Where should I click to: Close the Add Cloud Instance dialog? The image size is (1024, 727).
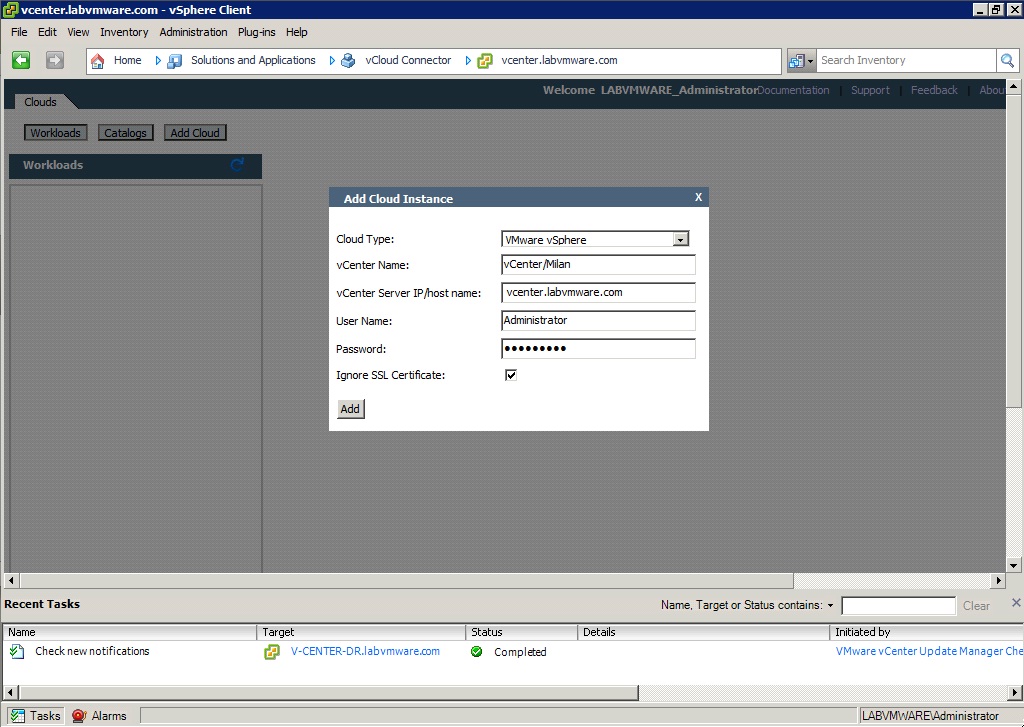tap(698, 197)
